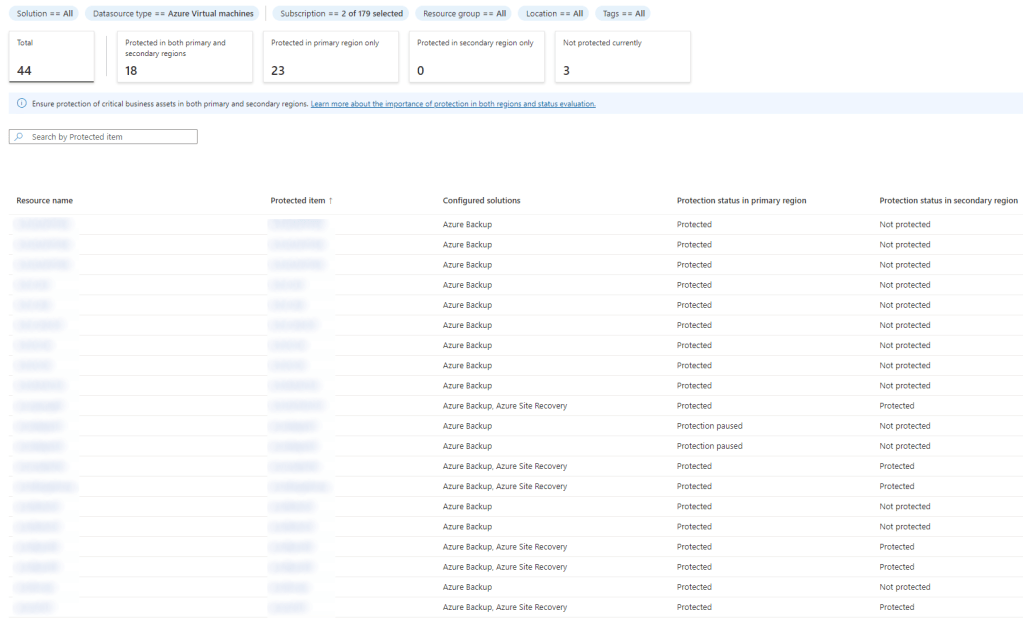This screenshot has width=1023, height=620.
Task: Open the Learn more about protection link
Action: 452,104
